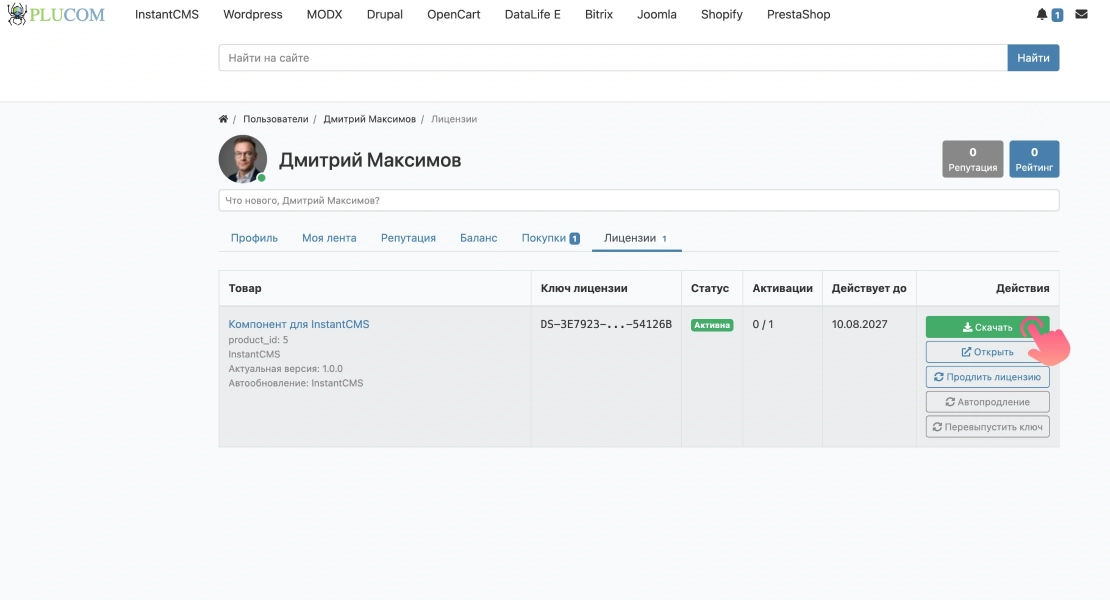
Task: Open the messages envelope icon
Action: click(x=1081, y=14)
